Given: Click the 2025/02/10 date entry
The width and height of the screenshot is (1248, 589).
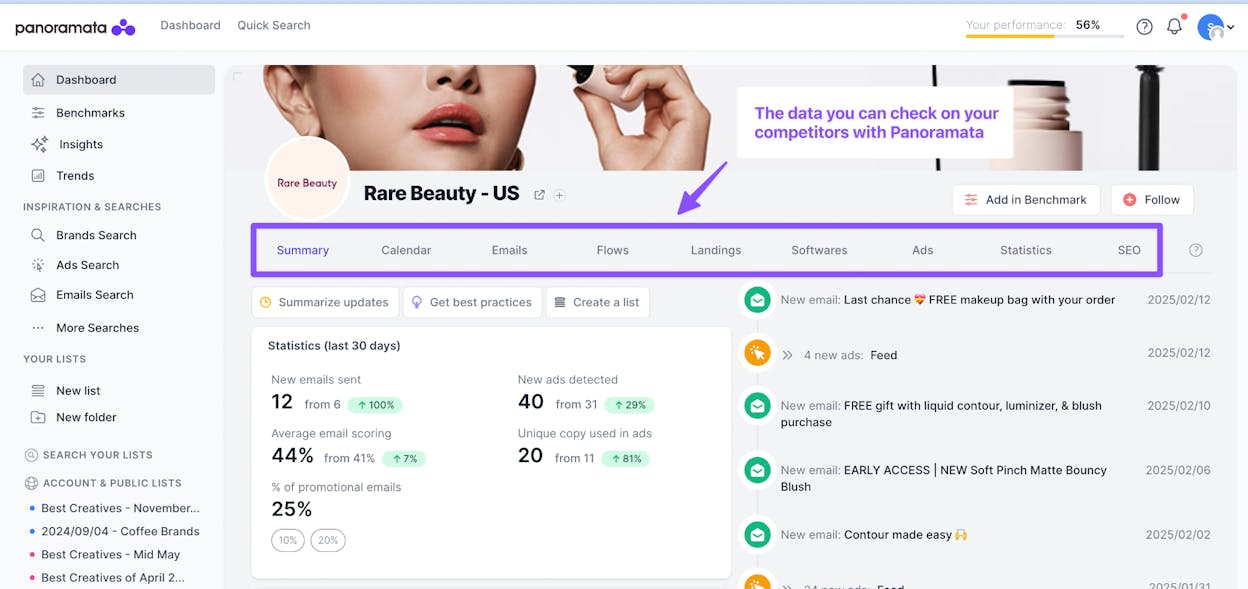Looking at the screenshot, I should (1179, 406).
